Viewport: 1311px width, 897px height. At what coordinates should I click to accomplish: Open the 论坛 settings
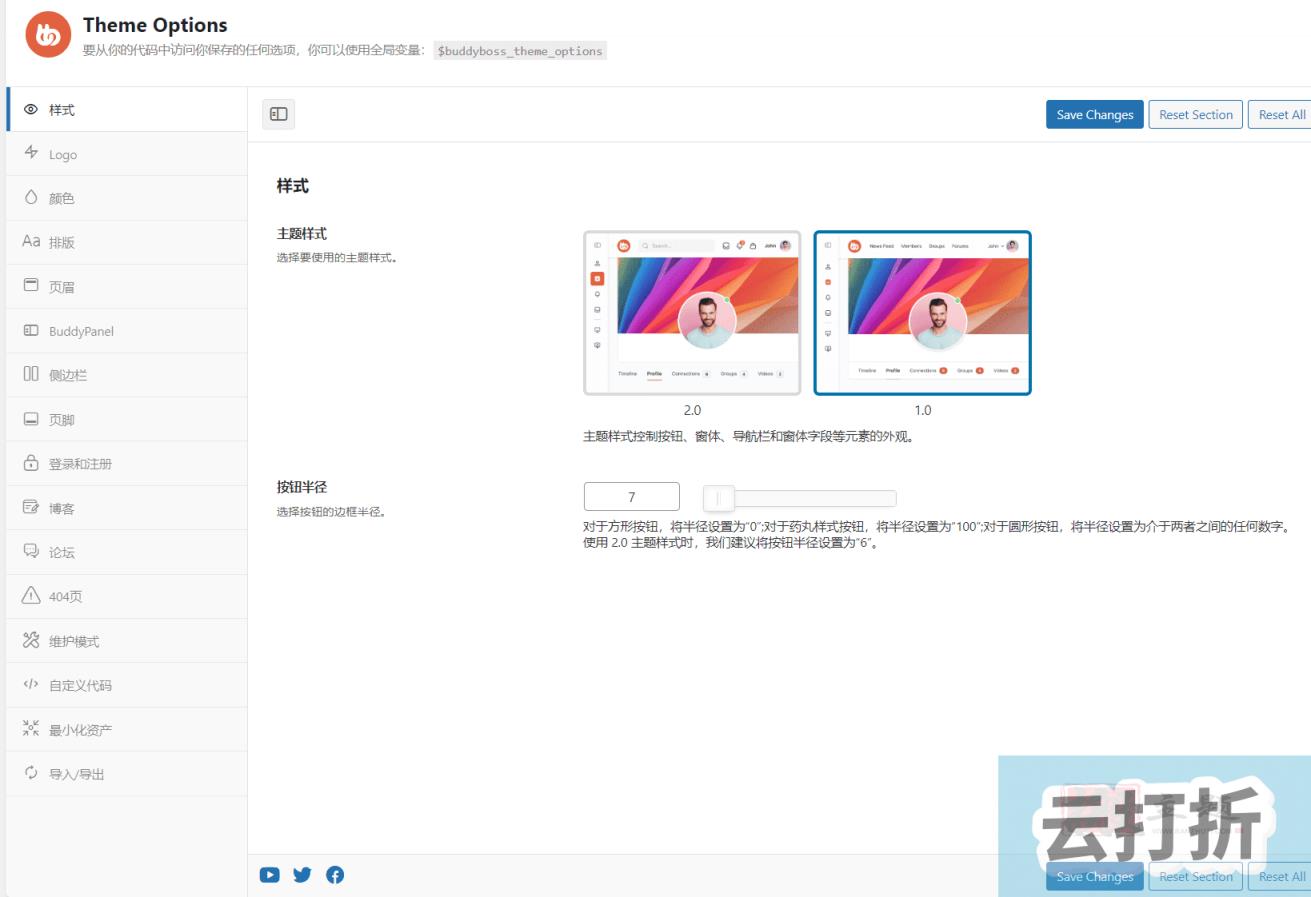[127, 552]
